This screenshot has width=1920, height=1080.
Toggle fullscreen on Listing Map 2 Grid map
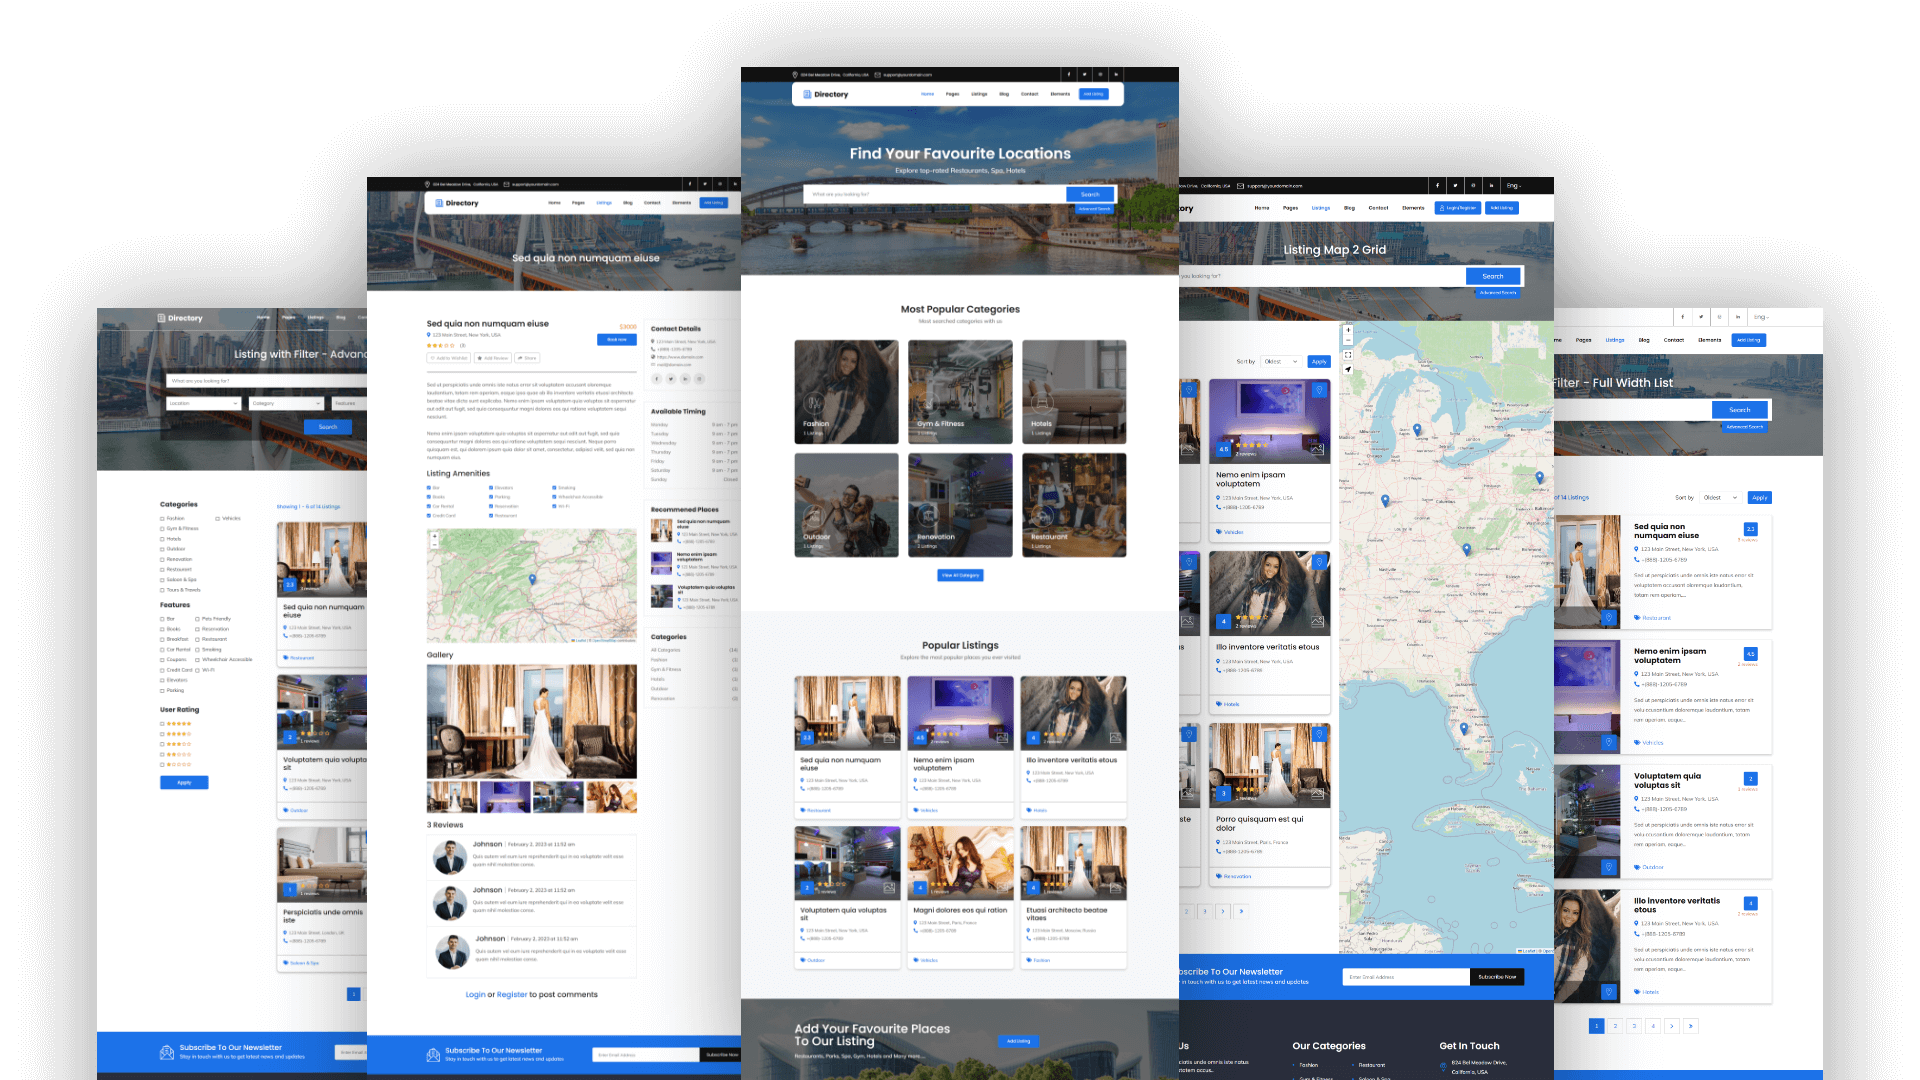(1348, 355)
